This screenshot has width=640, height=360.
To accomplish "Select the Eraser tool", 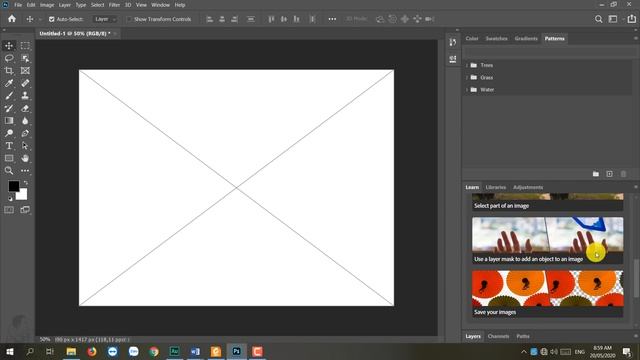I will (25, 109).
